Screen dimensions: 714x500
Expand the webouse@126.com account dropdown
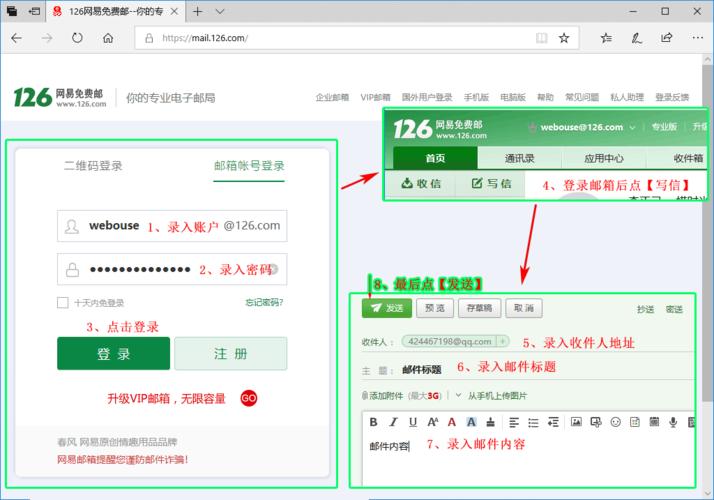point(632,128)
